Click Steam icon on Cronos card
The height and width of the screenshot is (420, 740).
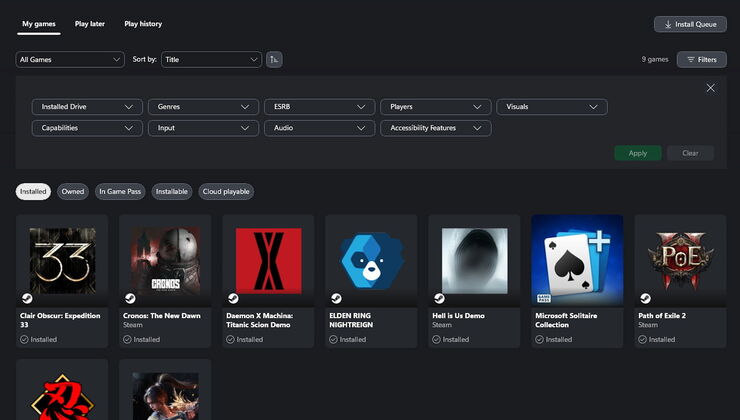click(130, 298)
